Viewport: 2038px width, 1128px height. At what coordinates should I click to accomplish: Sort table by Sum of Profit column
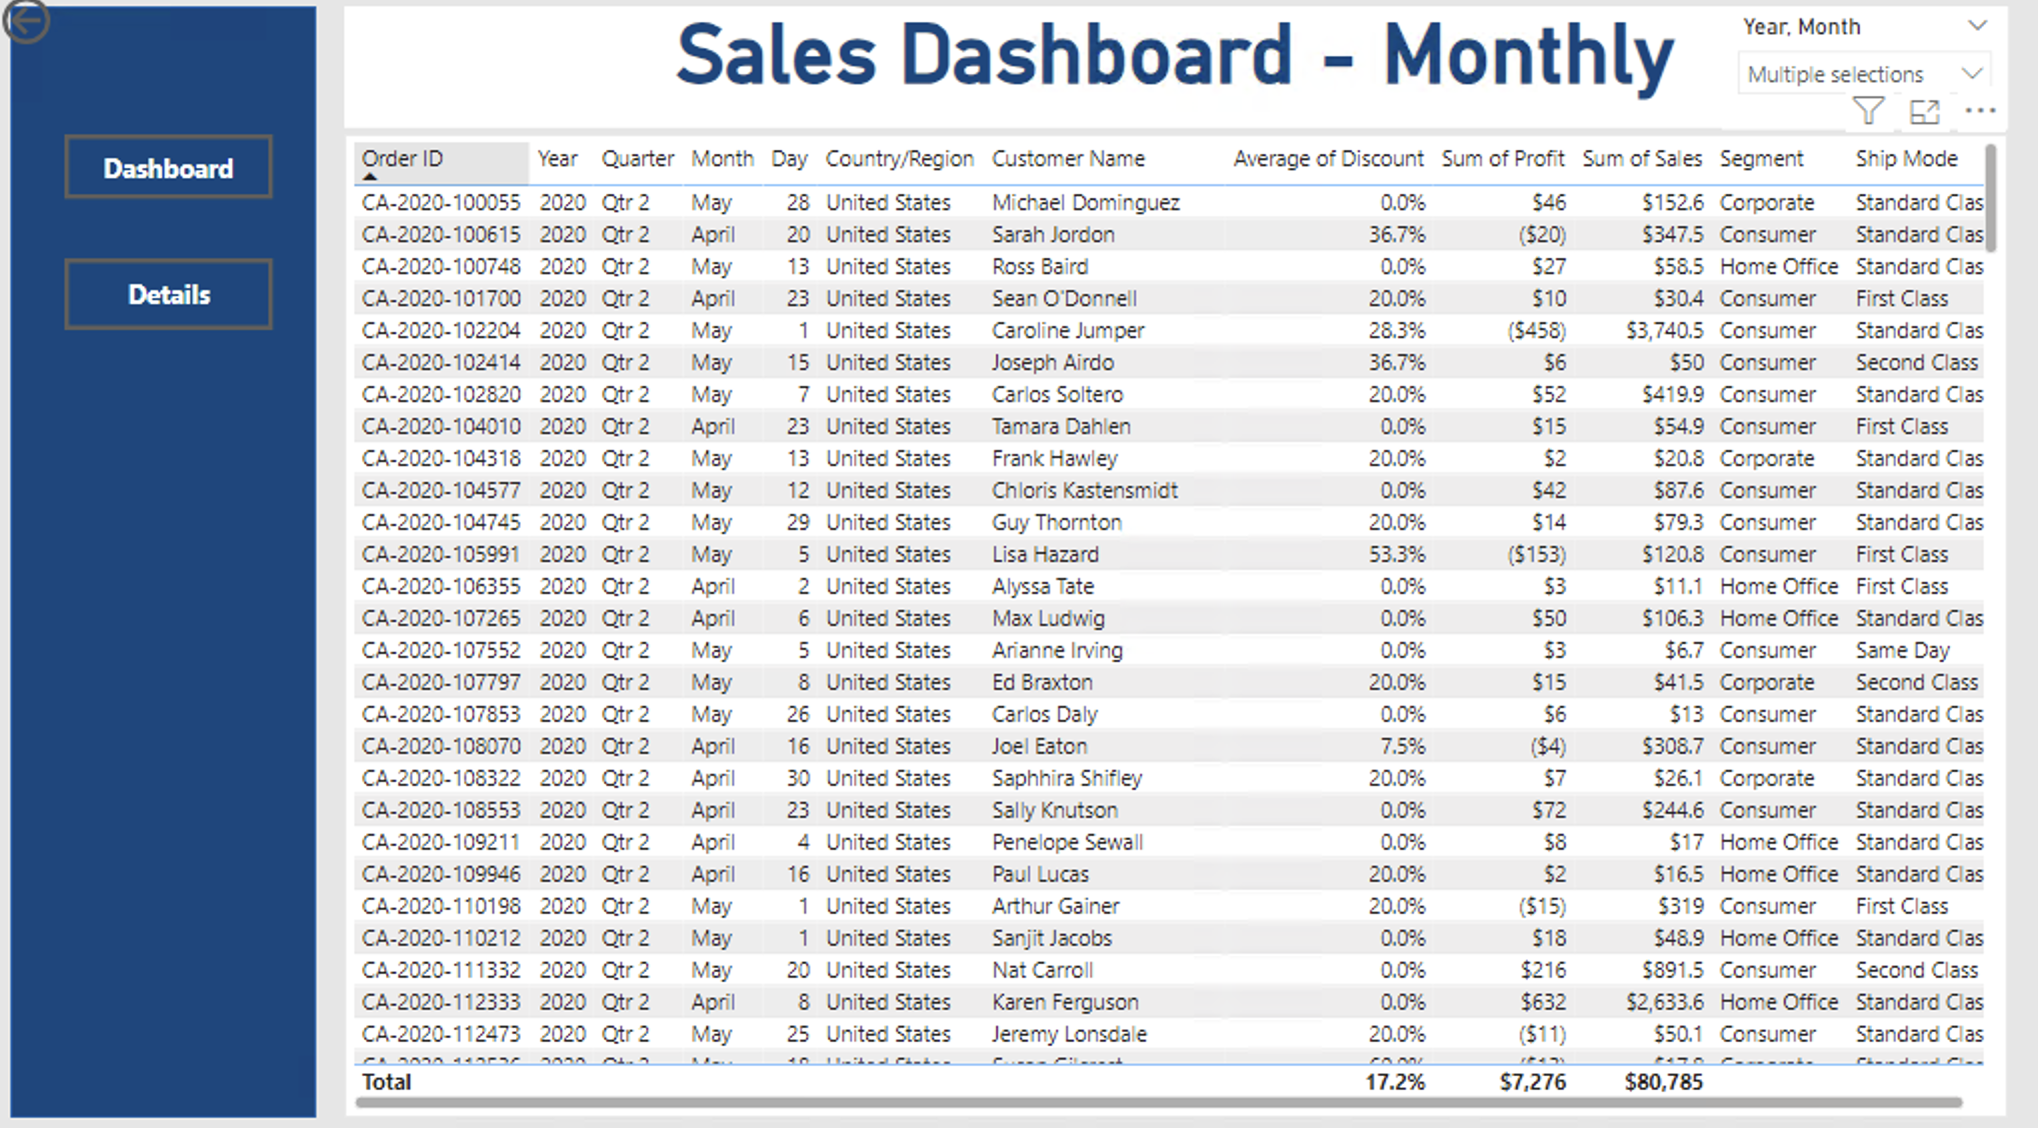[x=1503, y=158]
